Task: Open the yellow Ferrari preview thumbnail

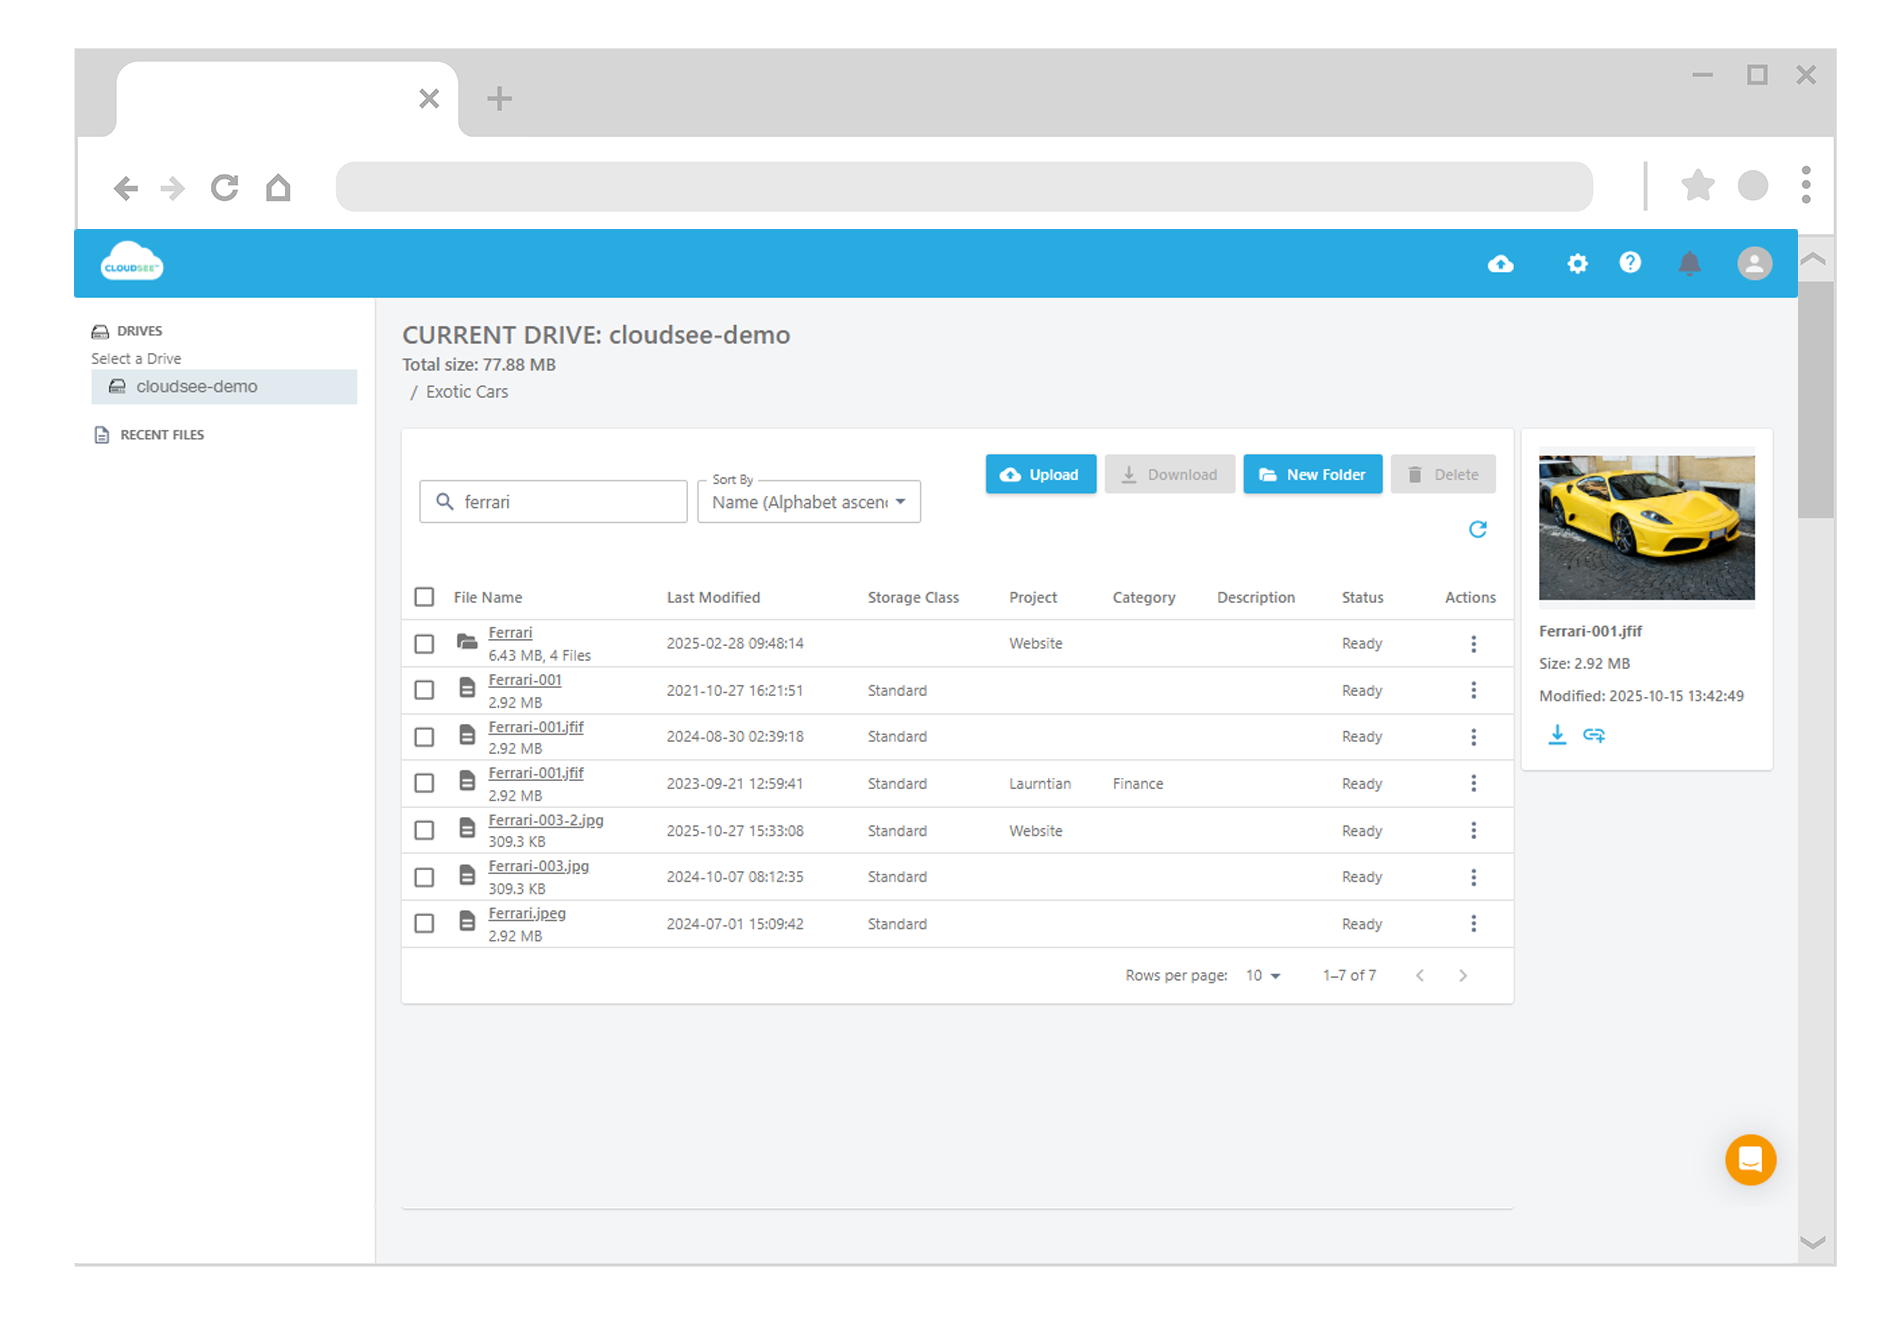Action: coord(1646,527)
